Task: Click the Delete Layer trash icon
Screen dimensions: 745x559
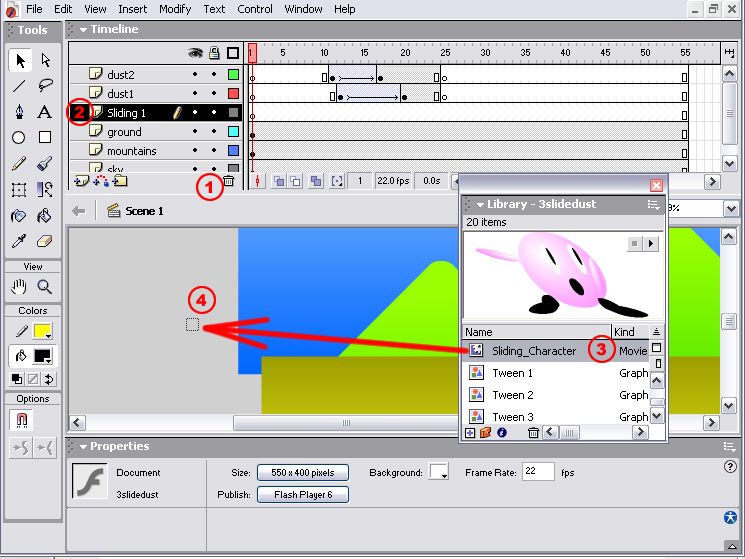Action: coord(229,181)
